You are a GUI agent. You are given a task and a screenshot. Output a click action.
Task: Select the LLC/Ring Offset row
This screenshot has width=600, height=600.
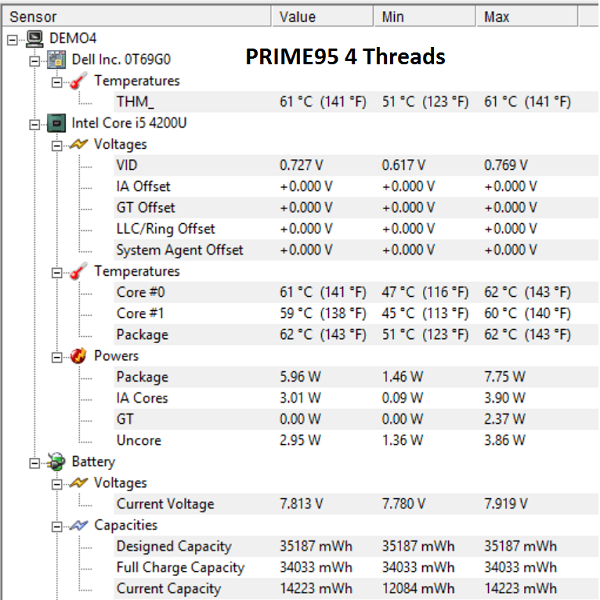pyautogui.click(x=356, y=229)
